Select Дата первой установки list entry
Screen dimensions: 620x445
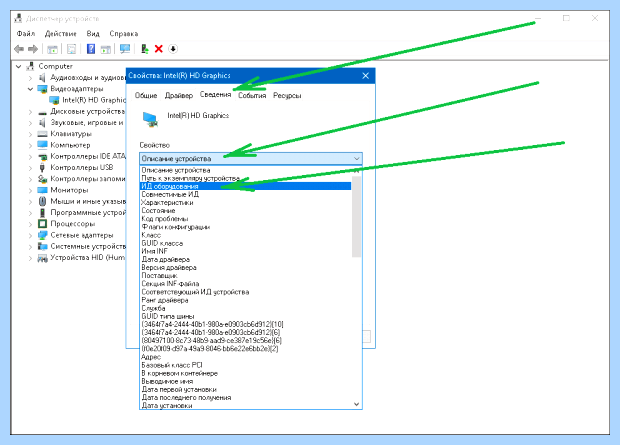pos(246,389)
